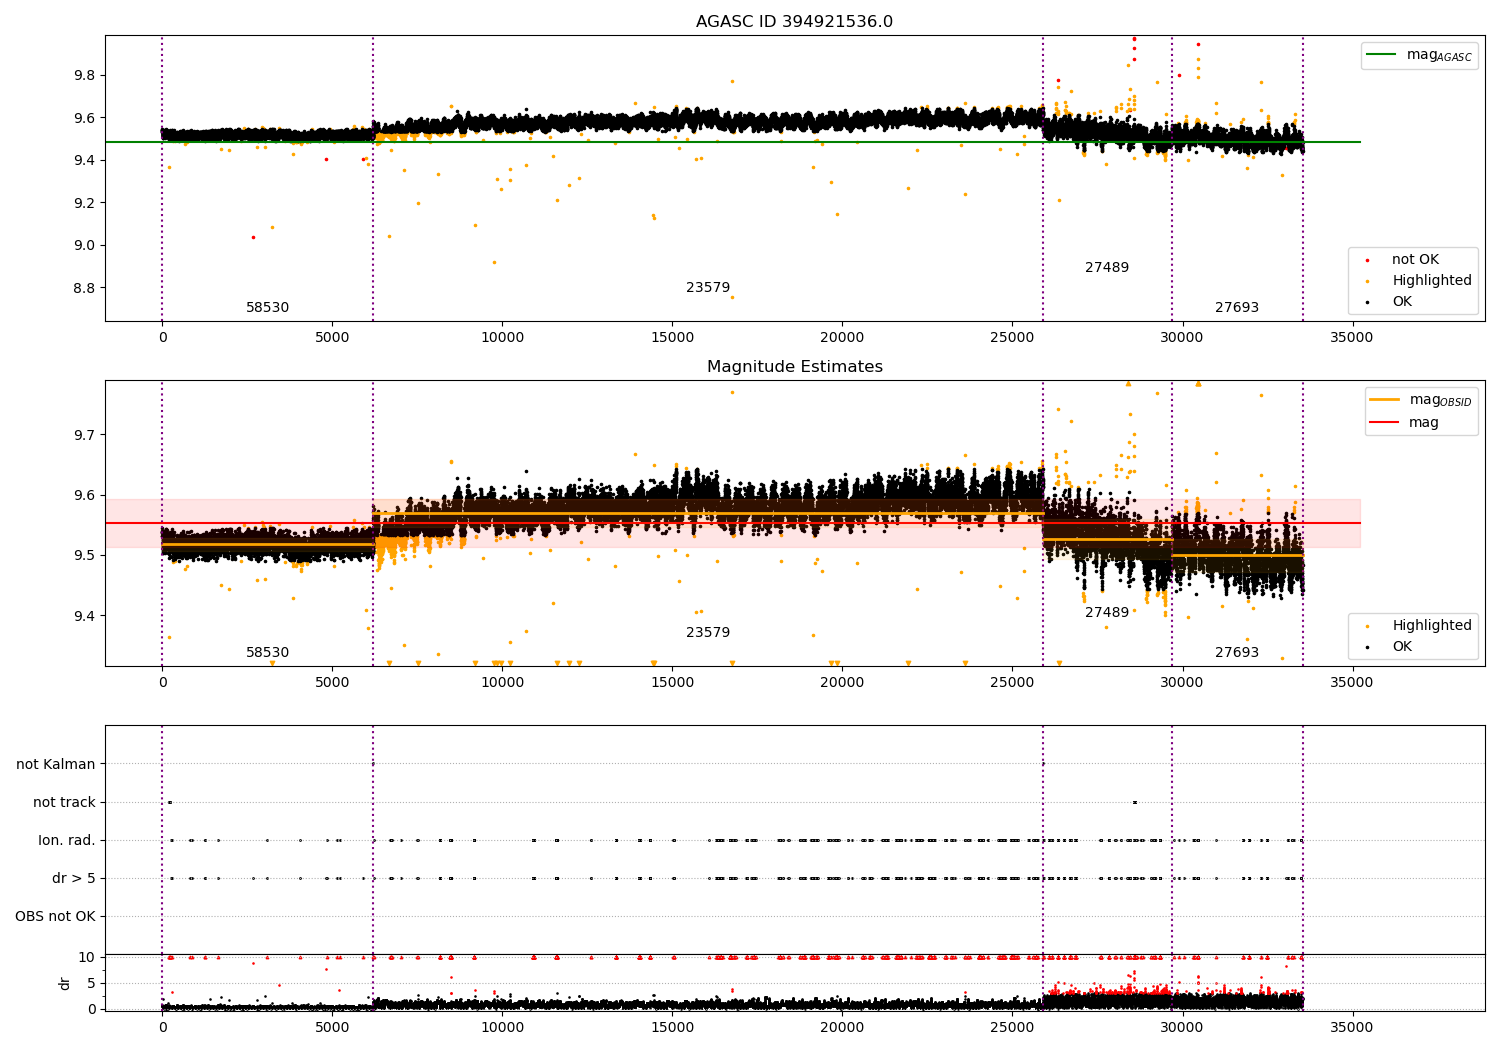The image size is (1500, 1050).
Task: Click OBSID label 58530 in Magnitude Estimates plot
Action: [267, 653]
